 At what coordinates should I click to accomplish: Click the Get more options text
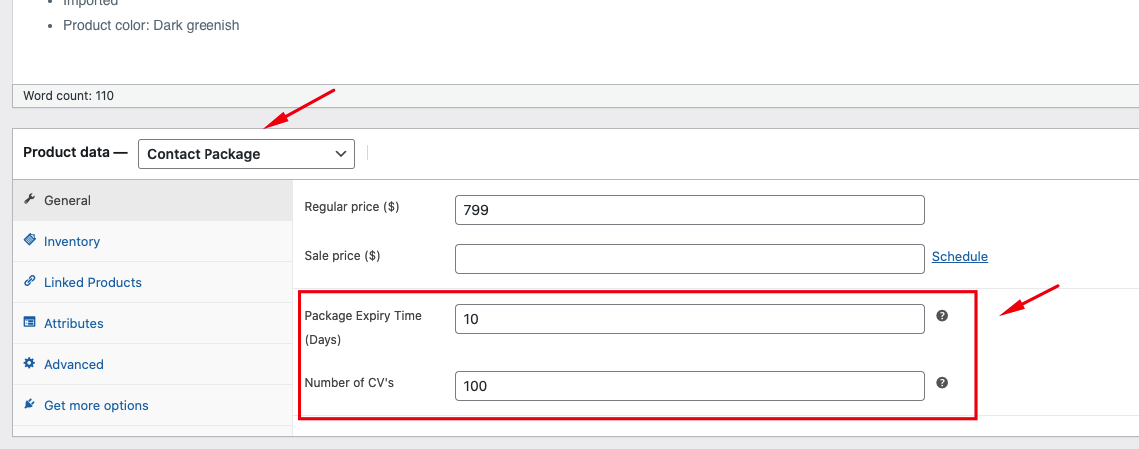pyautogui.click(x=96, y=405)
